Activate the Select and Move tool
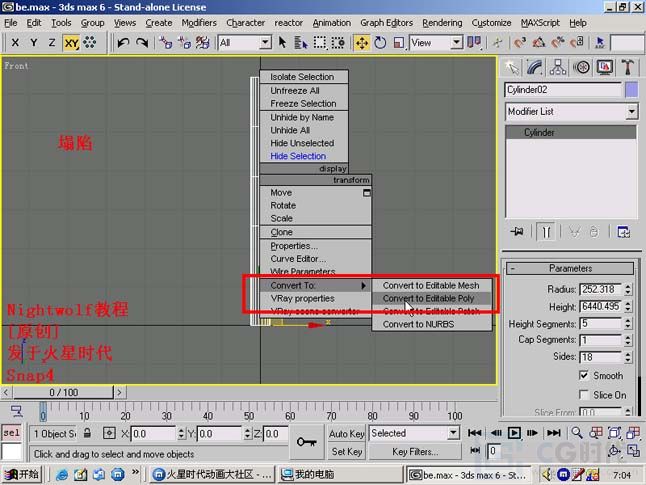The width and height of the screenshot is (646, 485). point(362,43)
